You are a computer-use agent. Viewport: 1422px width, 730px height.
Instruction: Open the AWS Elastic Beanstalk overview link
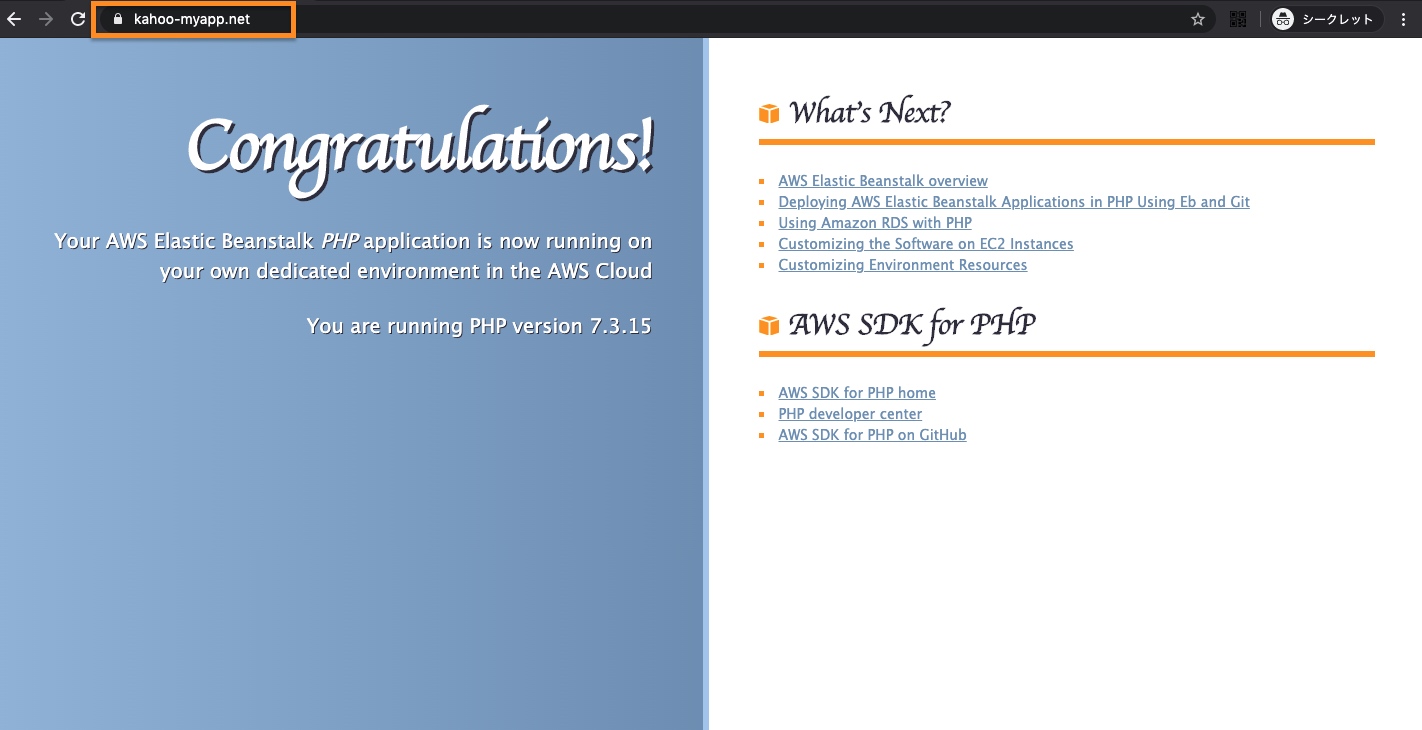pos(883,181)
